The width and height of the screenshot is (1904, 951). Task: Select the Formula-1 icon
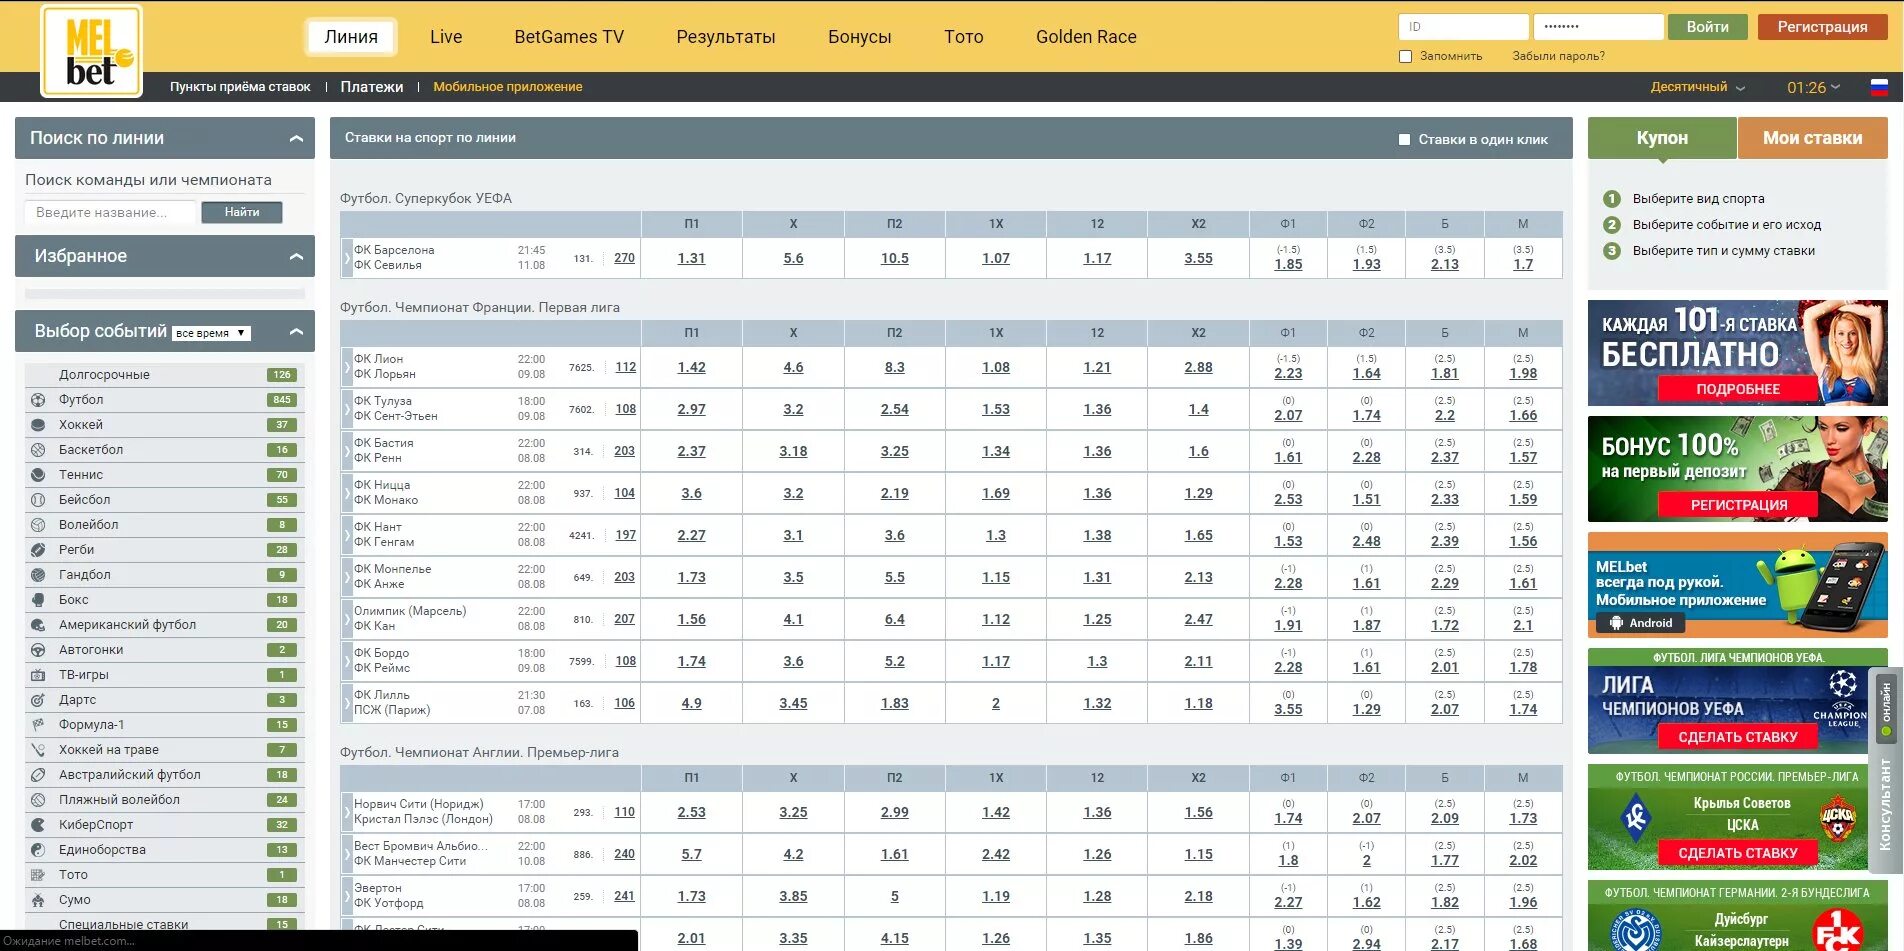click(38, 725)
